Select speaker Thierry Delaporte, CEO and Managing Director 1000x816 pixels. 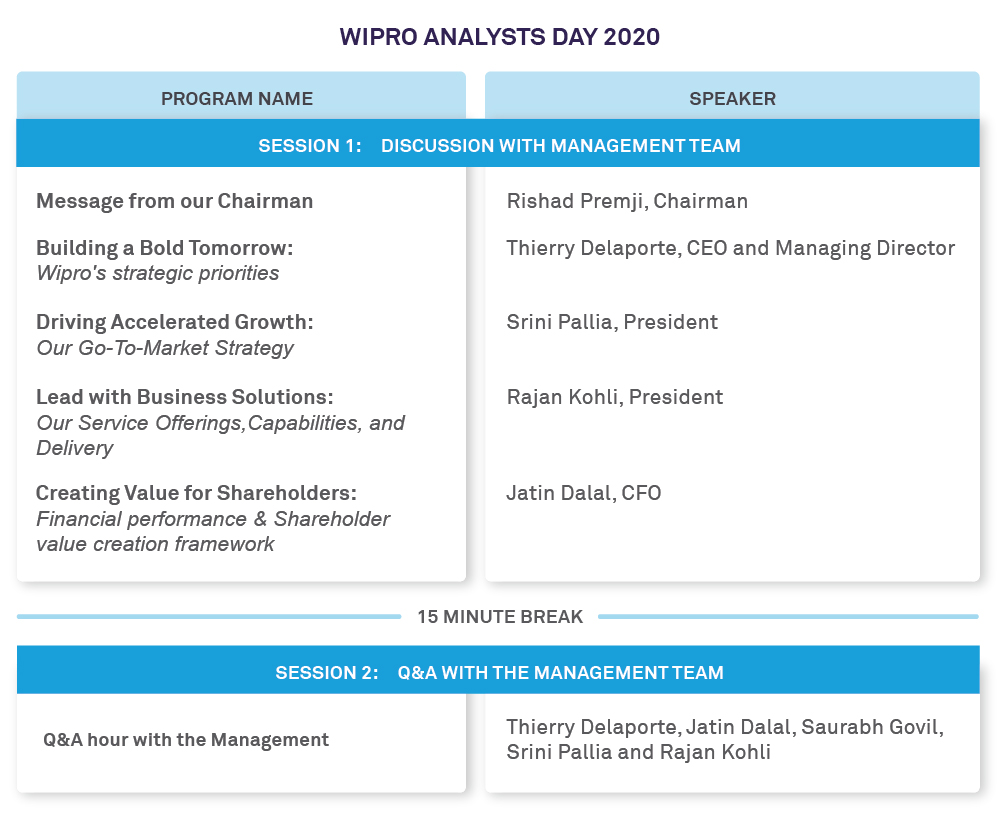click(x=730, y=248)
